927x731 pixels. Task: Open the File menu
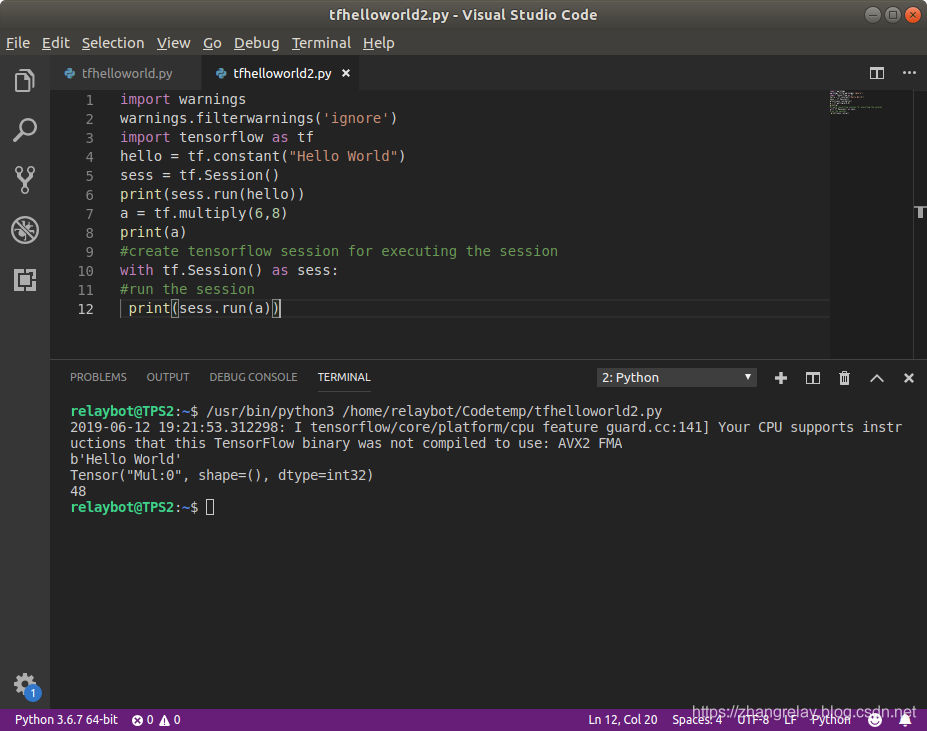[x=18, y=43]
